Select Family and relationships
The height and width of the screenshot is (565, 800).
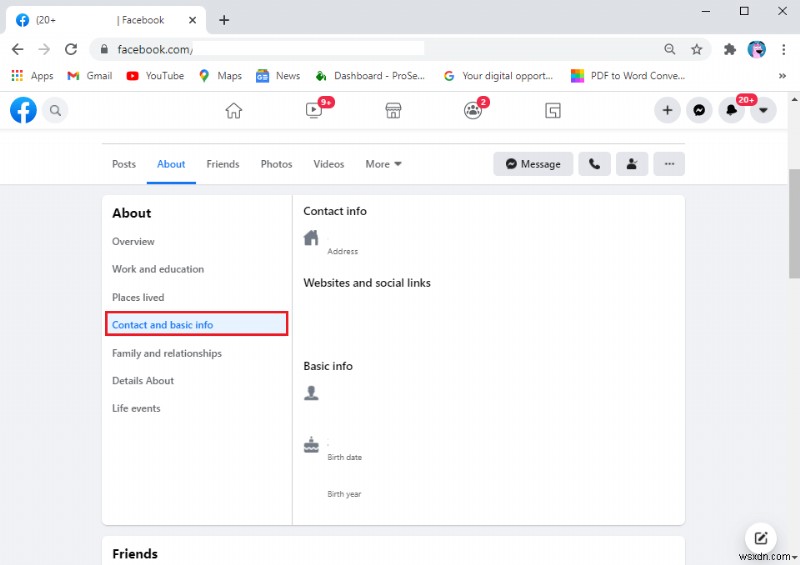click(x=167, y=353)
